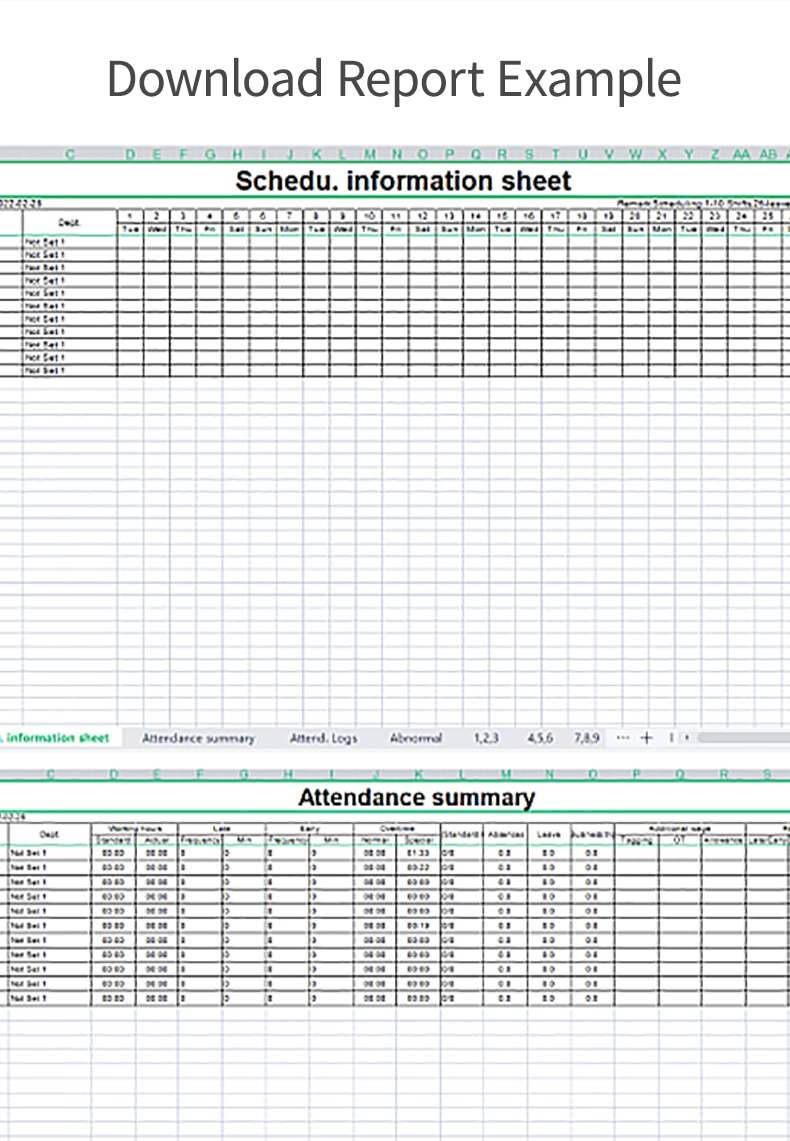This screenshot has height=1141, width=790.
Task: Click the horizontal scrollbar track
Action: [x=743, y=737]
